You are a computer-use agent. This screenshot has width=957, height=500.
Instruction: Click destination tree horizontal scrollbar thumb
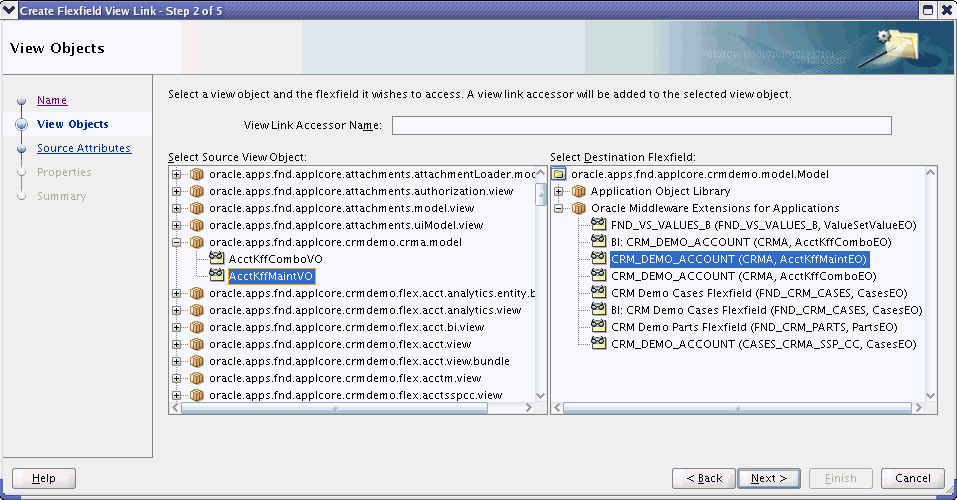pyautogui.click(x=737, y=408)
